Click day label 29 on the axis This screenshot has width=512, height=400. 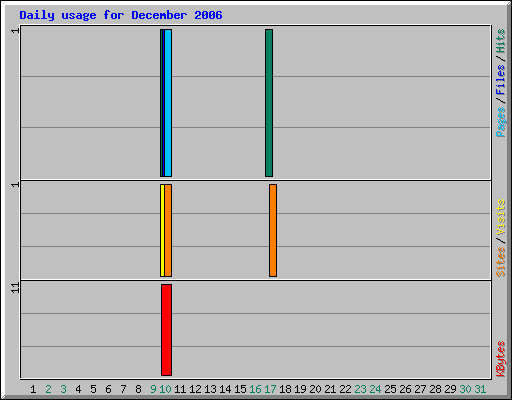pos(450,389)
